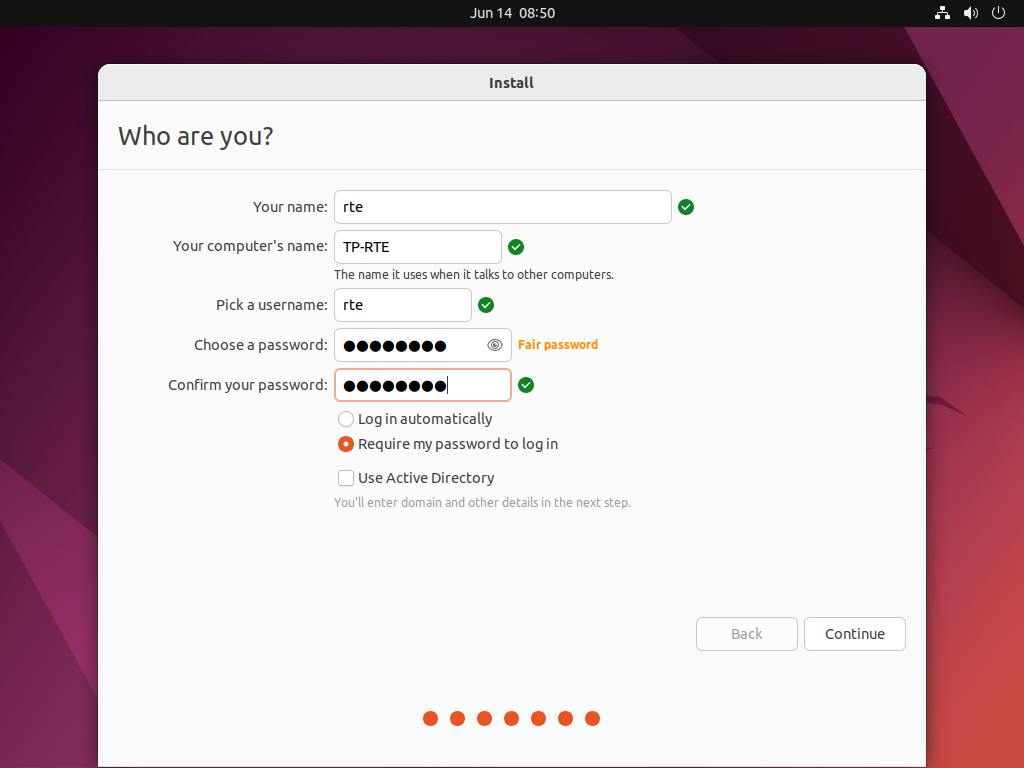Click the Back button
Image resolution: width=1024 pixels, height=768 pixels.
747,634
